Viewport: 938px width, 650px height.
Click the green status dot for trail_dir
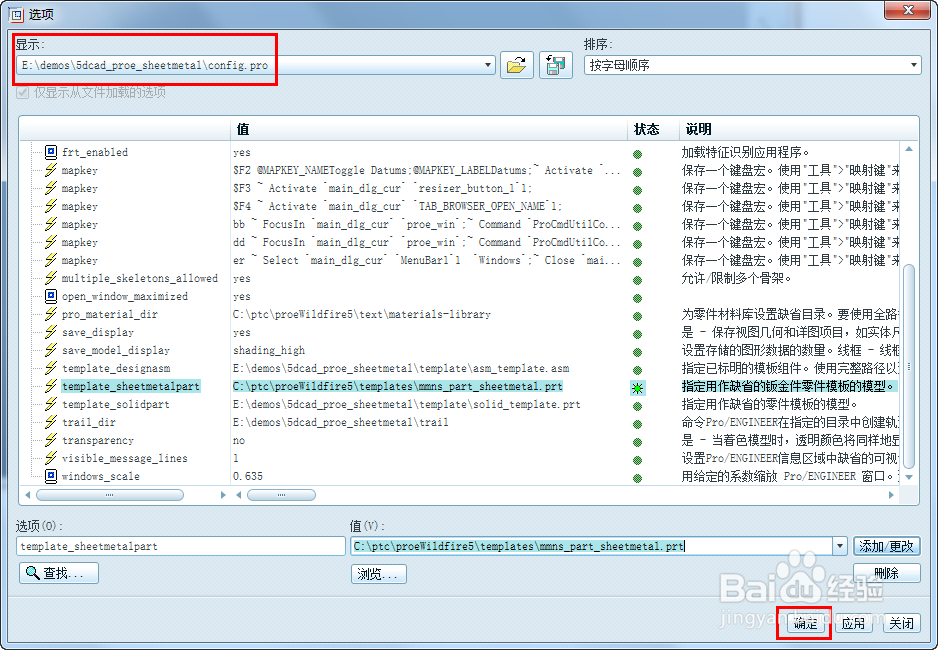point(638,425)
